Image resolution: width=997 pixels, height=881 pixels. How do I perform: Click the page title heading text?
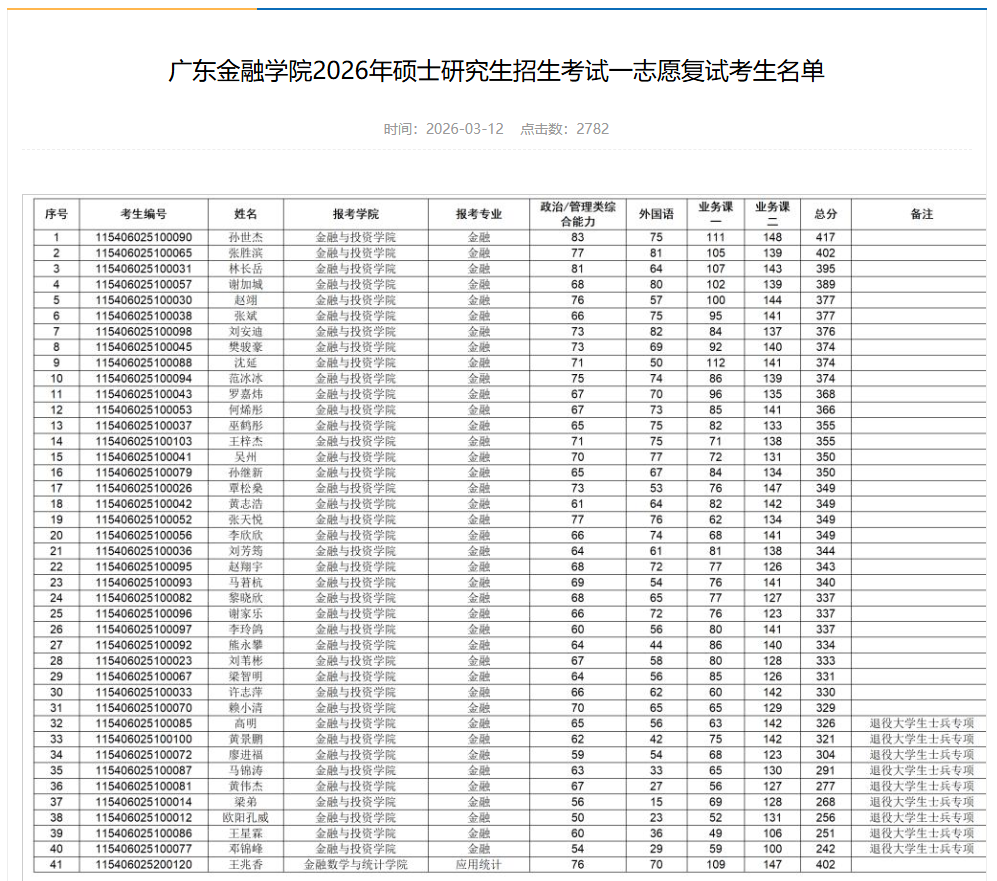point(498,72)
